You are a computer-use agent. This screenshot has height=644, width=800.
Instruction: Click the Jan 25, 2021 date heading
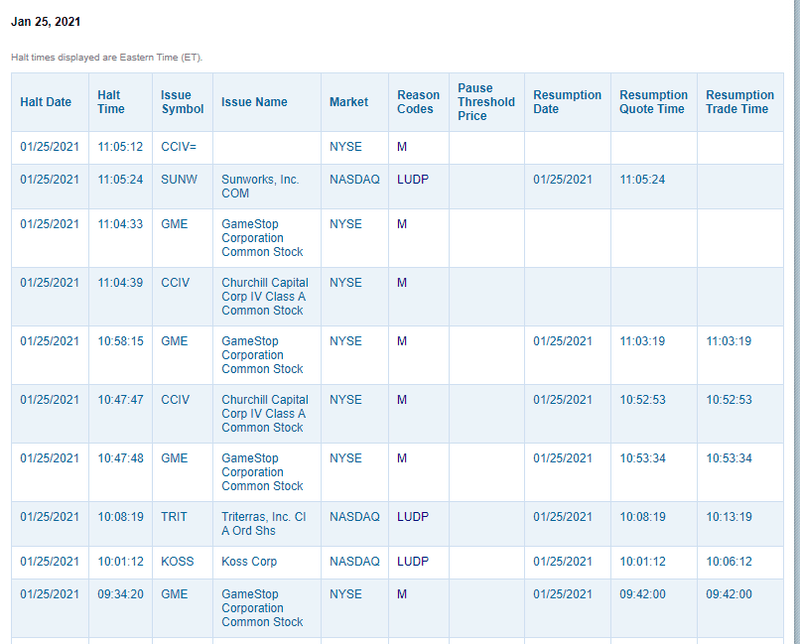coord(46,22)
